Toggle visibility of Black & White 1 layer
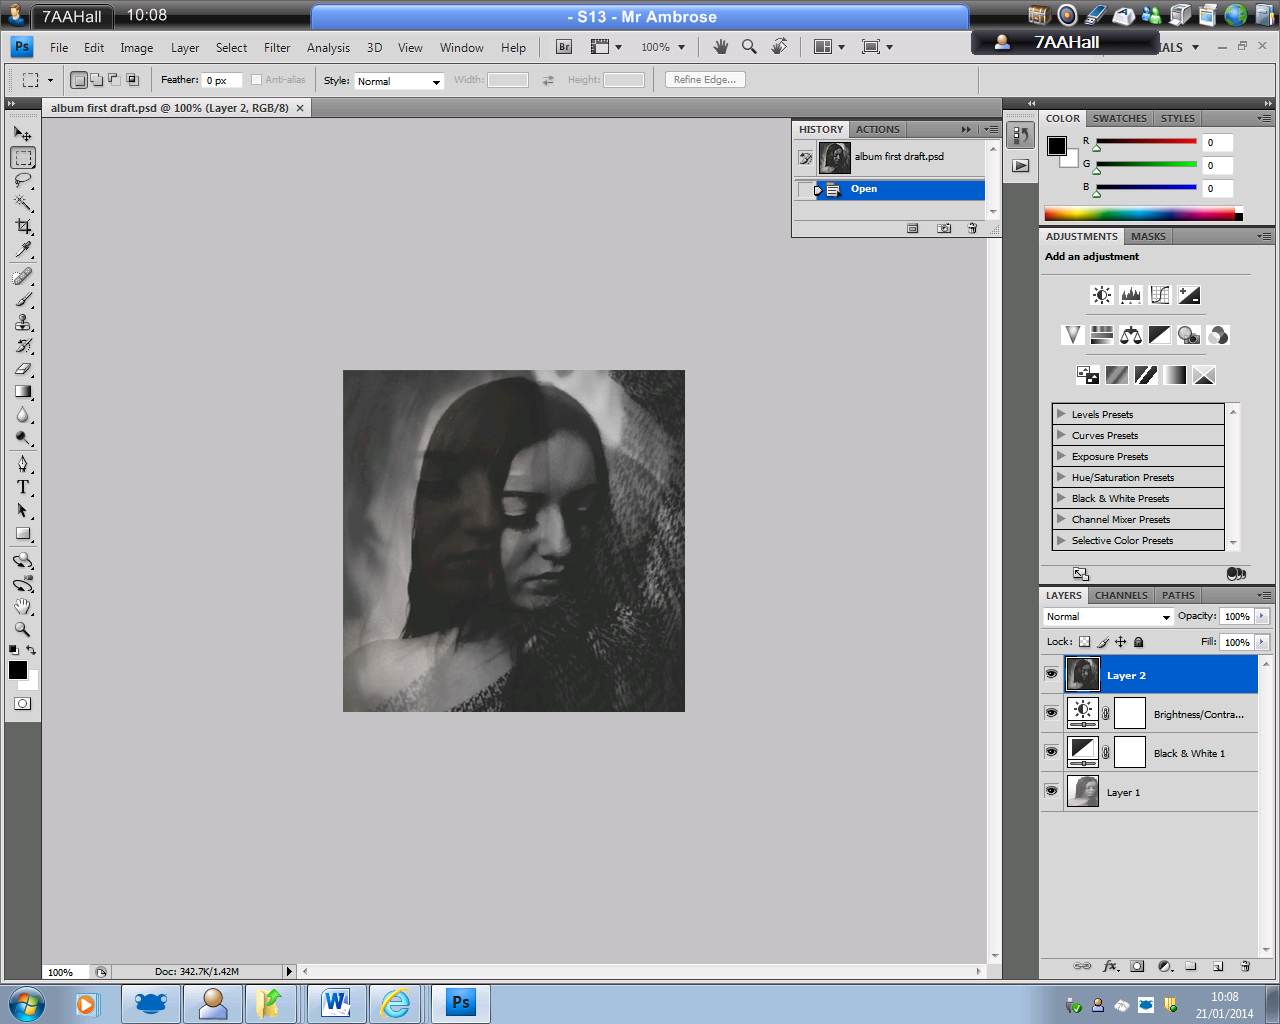1280x1024 pixels. tap(1051, 752)
